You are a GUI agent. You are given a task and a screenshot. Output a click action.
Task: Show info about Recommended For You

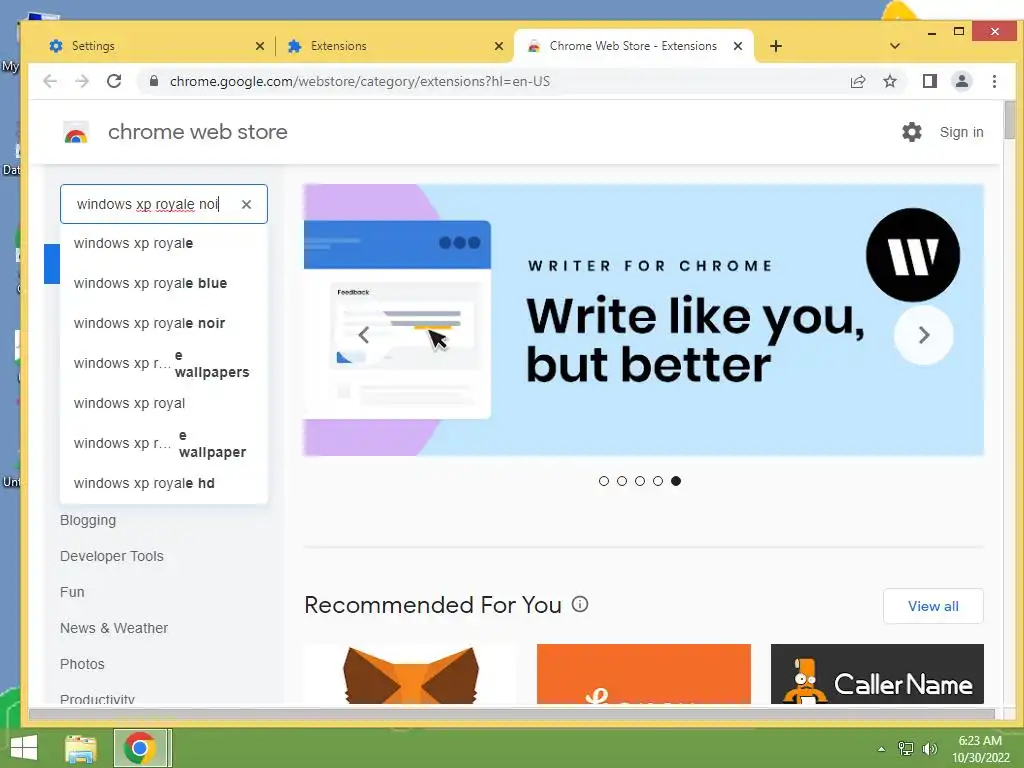coord(580,604)
